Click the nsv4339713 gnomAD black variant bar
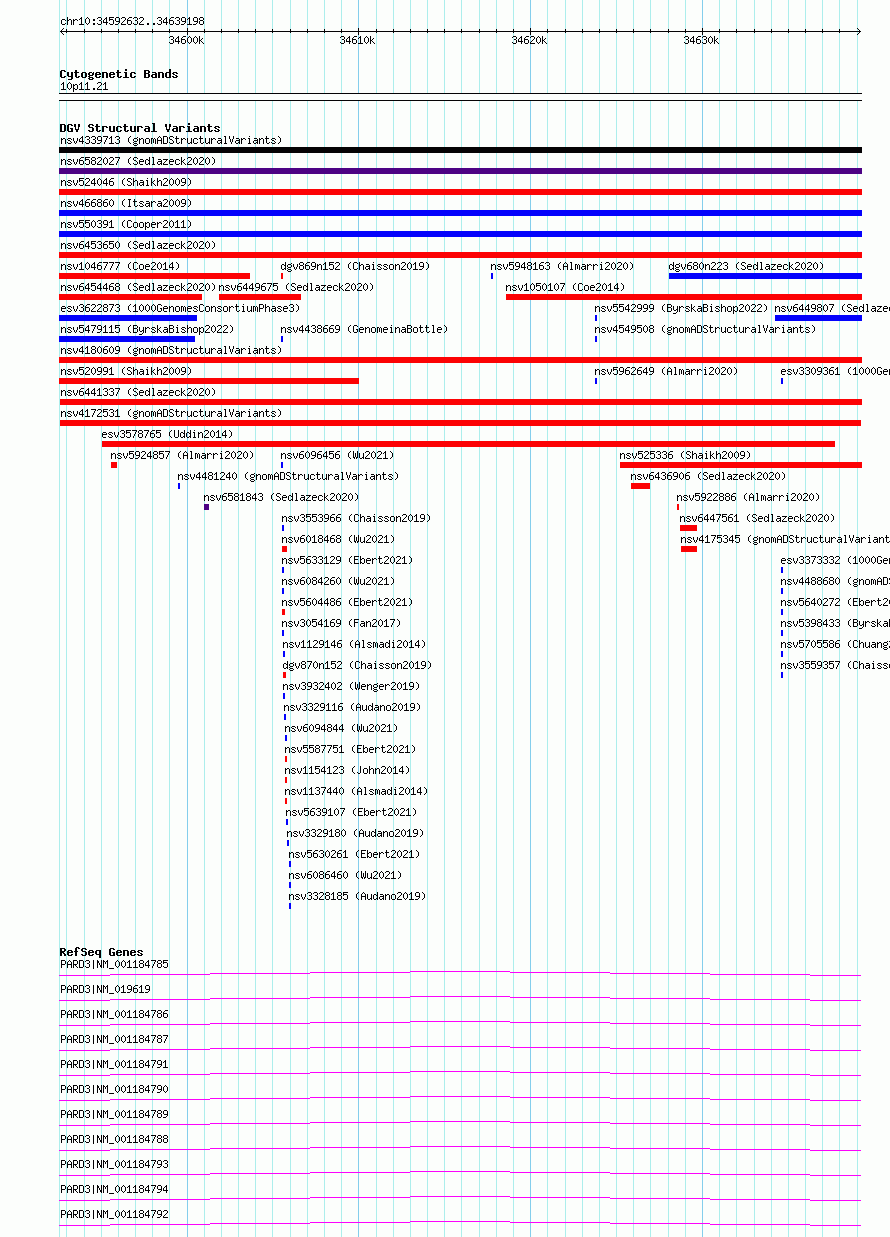Image resolution: width=890 pixels, height=1237 pixels. pyautogui.click(x=460, y=150)
